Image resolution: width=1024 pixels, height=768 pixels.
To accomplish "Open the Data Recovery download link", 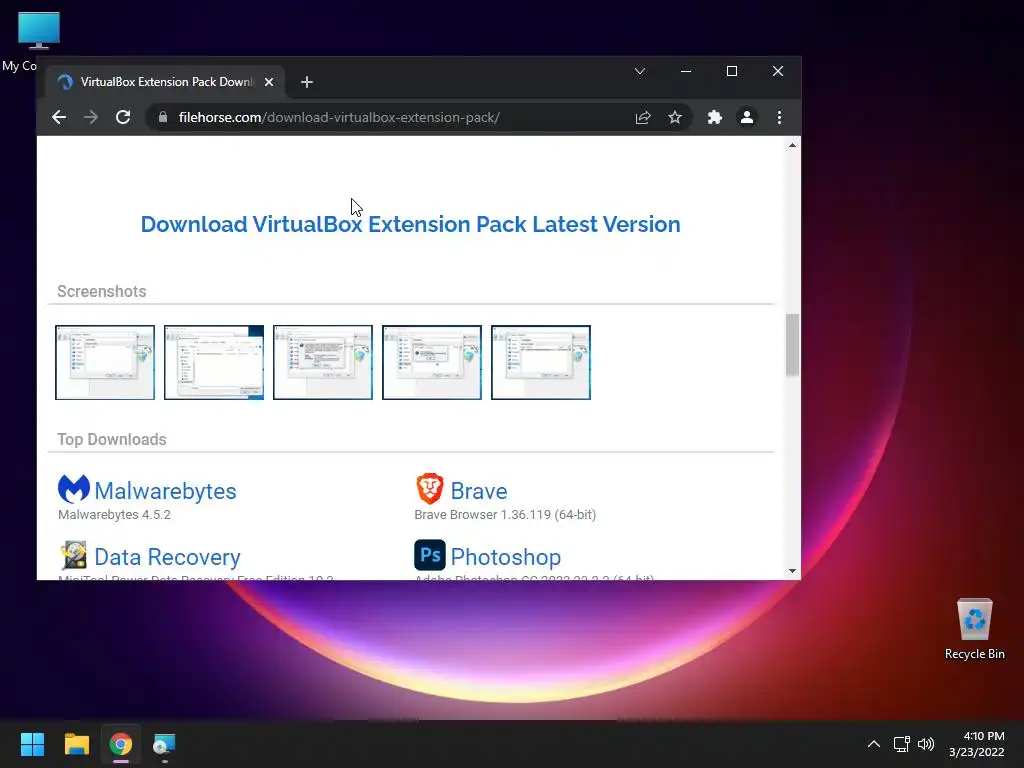I will click(167, 557).
